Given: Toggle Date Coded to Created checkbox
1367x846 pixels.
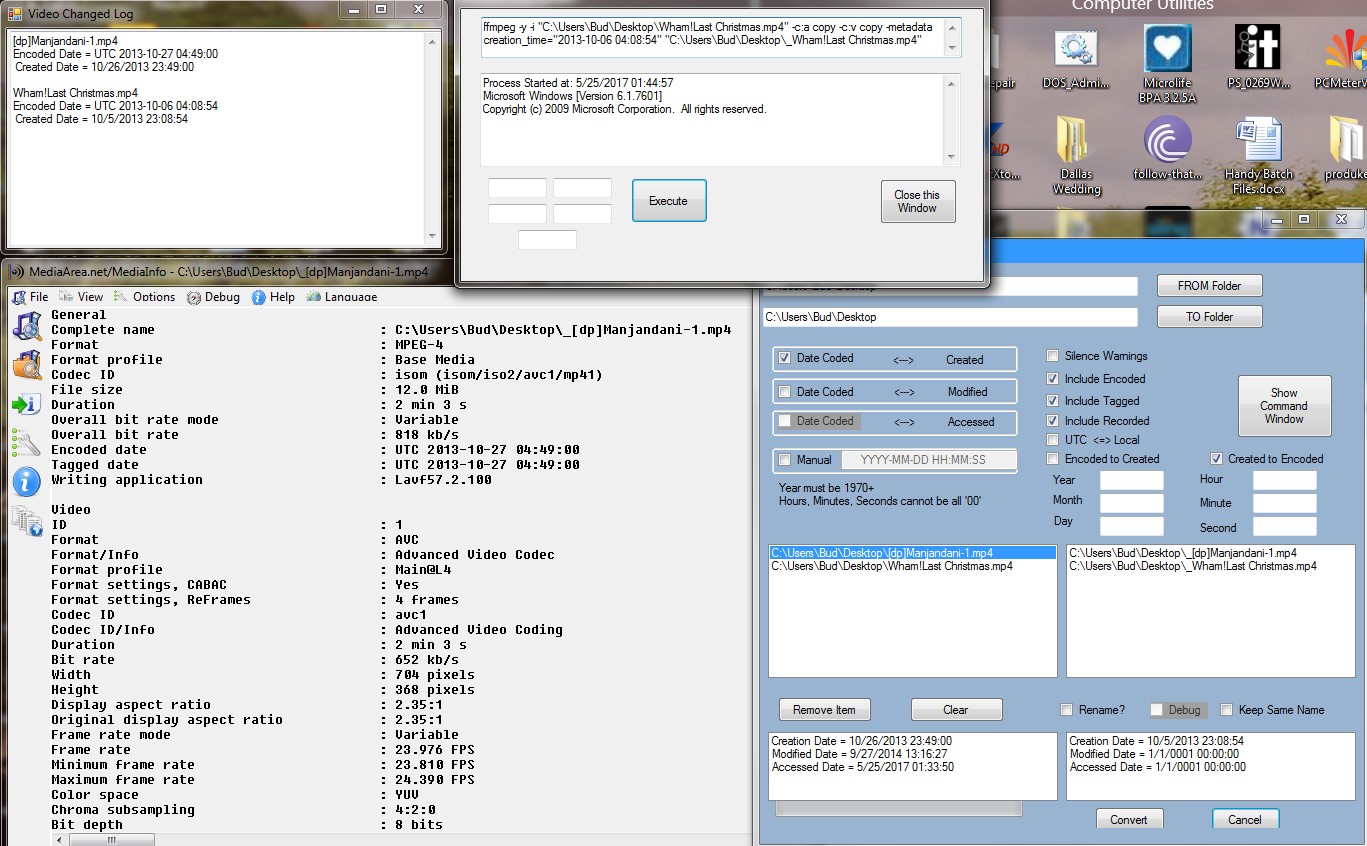Looking at the screenshot, I should coord(785,359).
